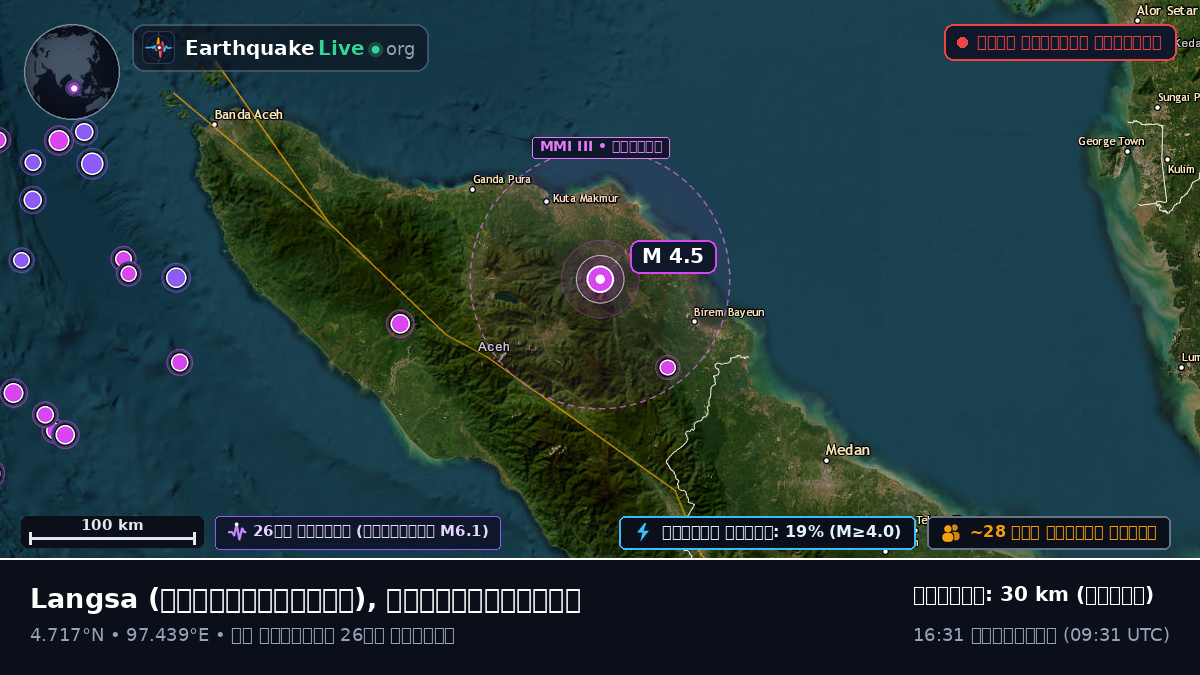This screenshot has height=675, width=1200.
Task: Click the EarthquakeLive compass logo icon
Action: pos(159,48)
